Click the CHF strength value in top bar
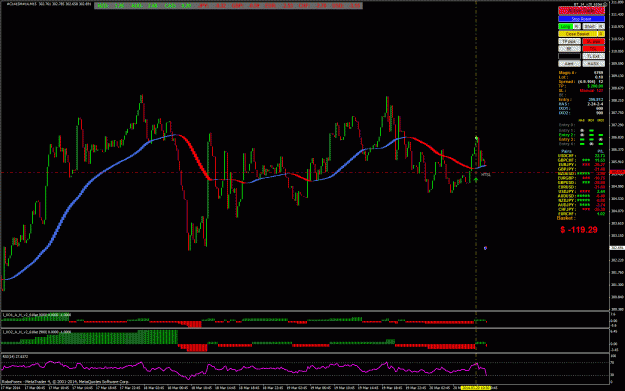The width and height of the screenshot is (625, 391). tap(321, 6)
